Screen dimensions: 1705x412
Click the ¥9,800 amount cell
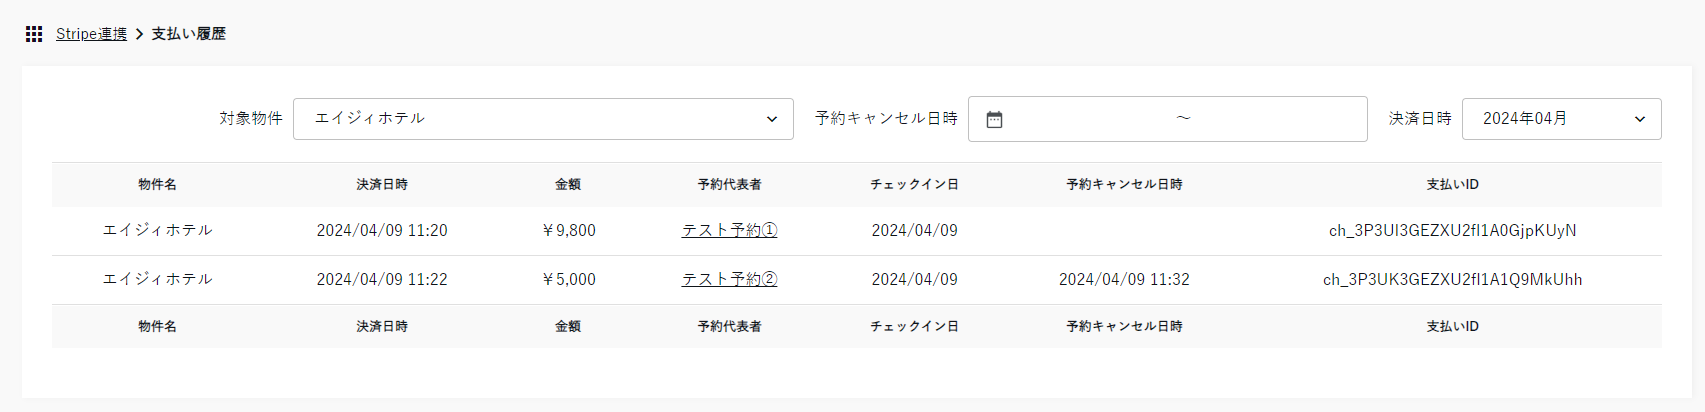tap(568, 231)
